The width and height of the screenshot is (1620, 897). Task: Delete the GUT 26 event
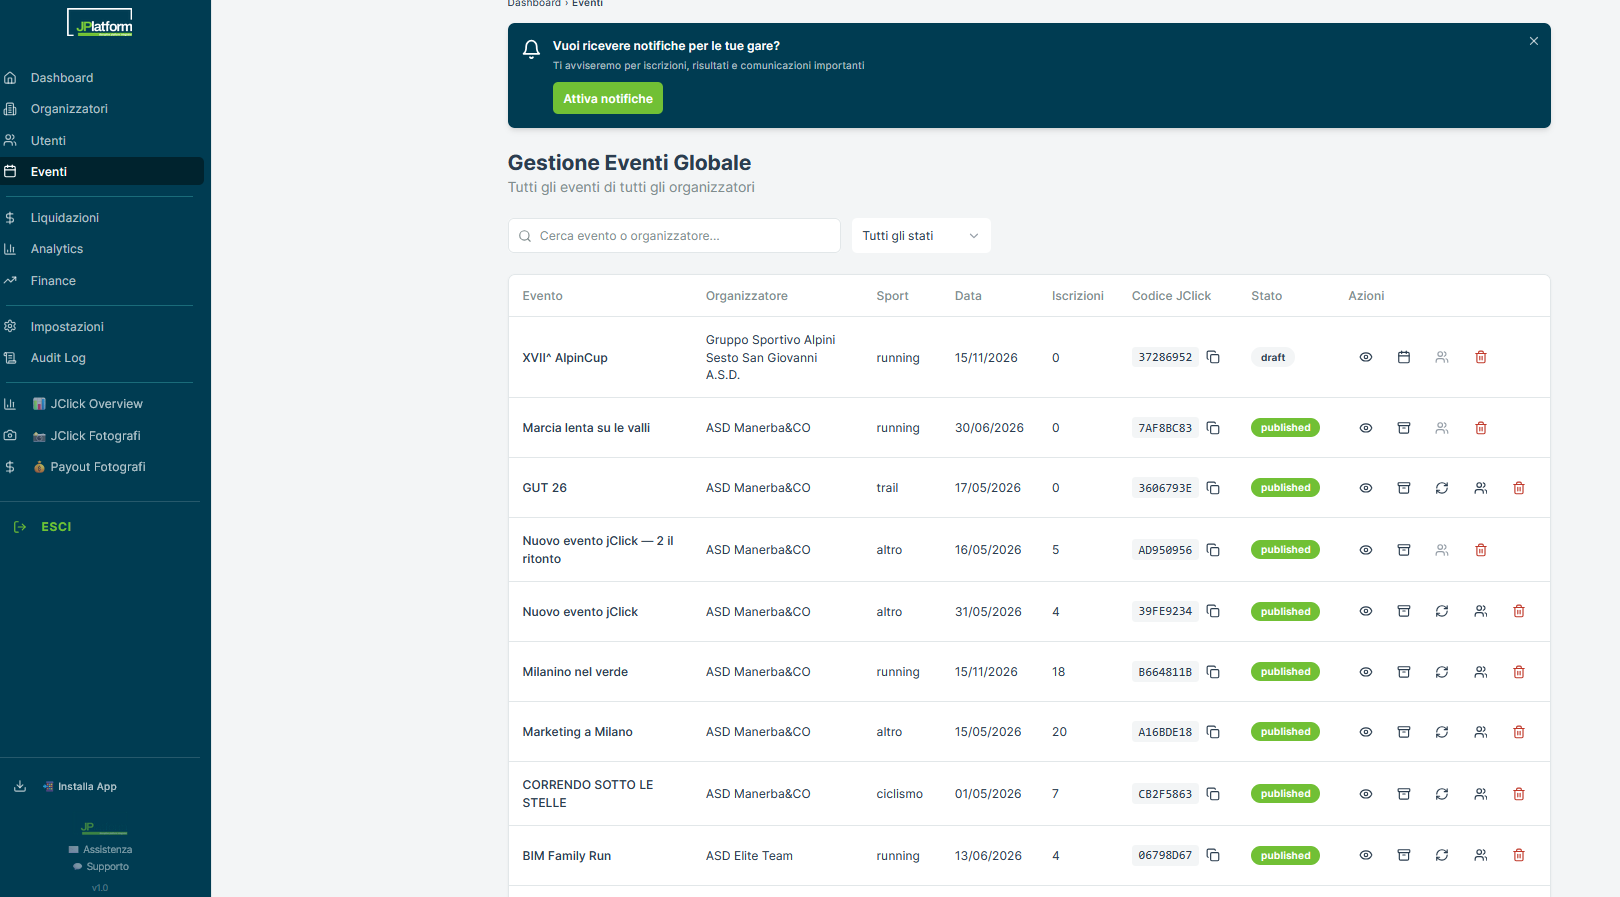pos(1519,488)
